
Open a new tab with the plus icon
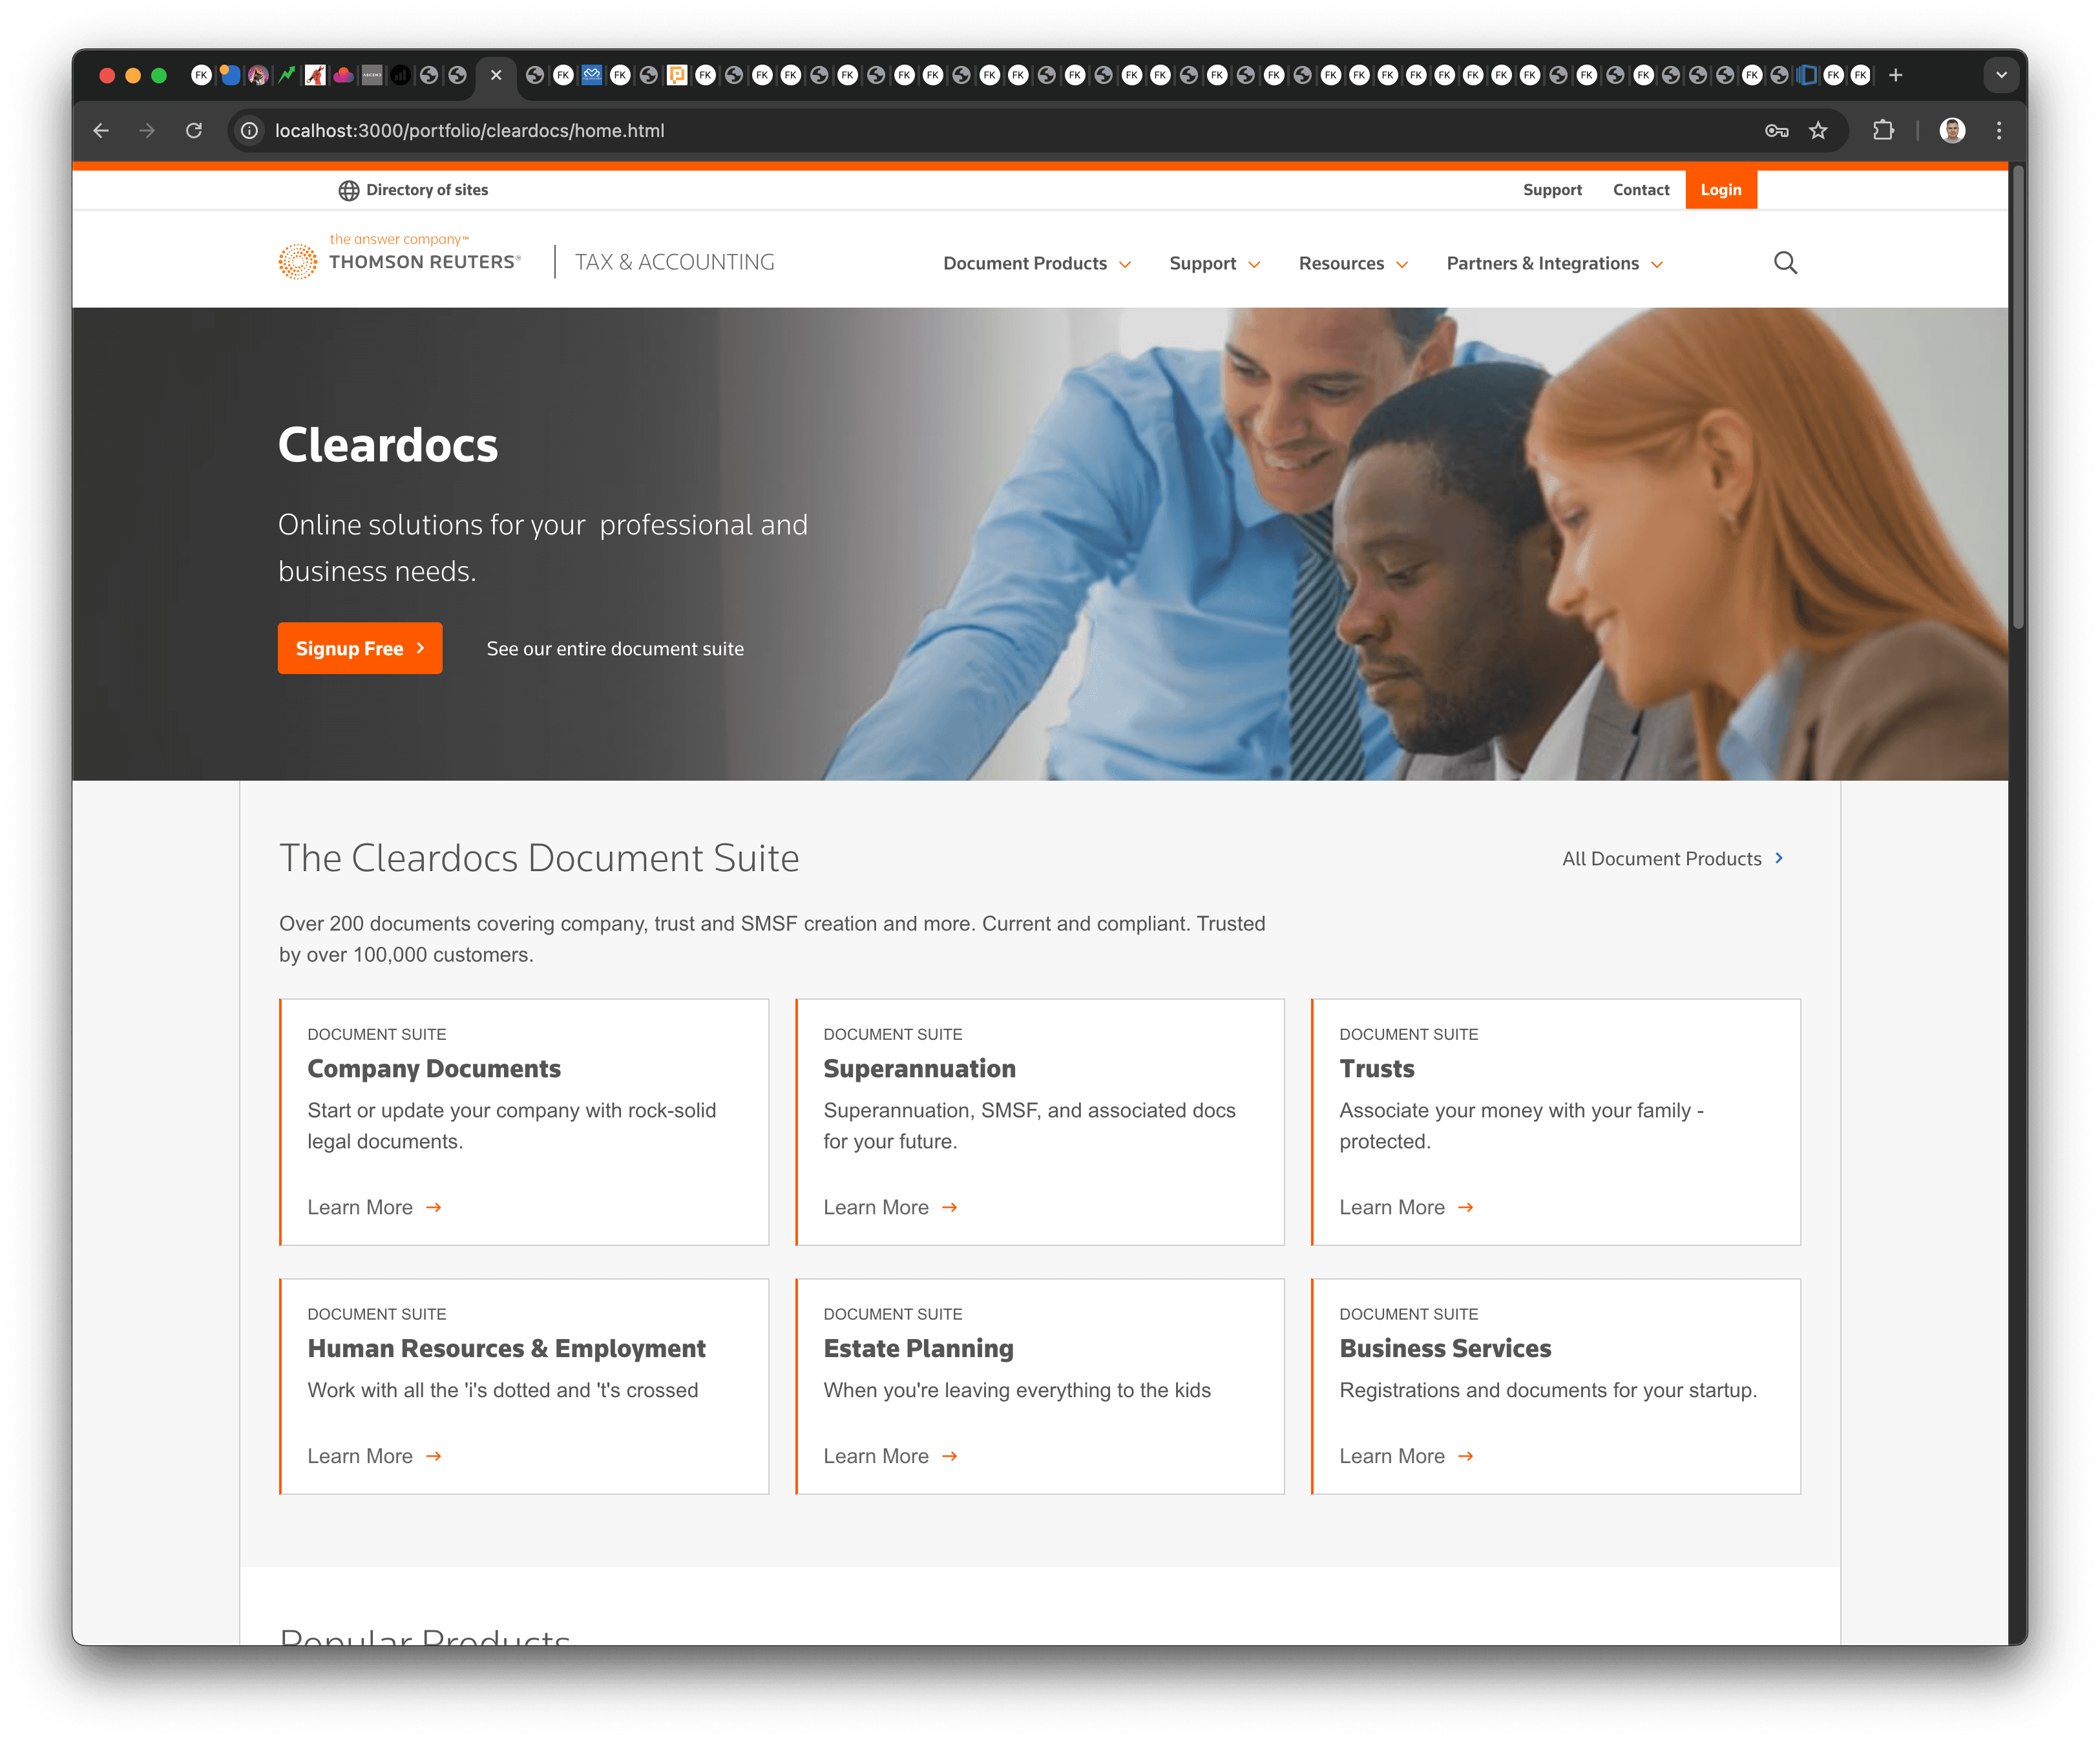(1895, 75)
